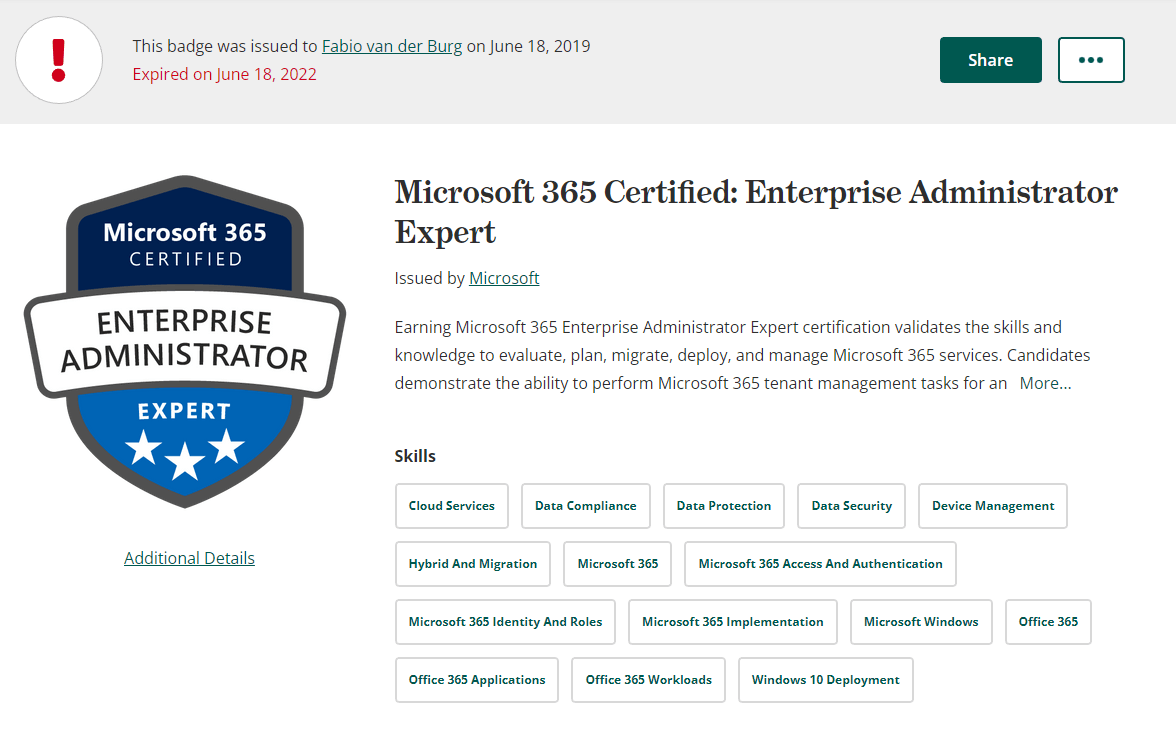Click the red exclamation expired-badge icon

(58, 60)
